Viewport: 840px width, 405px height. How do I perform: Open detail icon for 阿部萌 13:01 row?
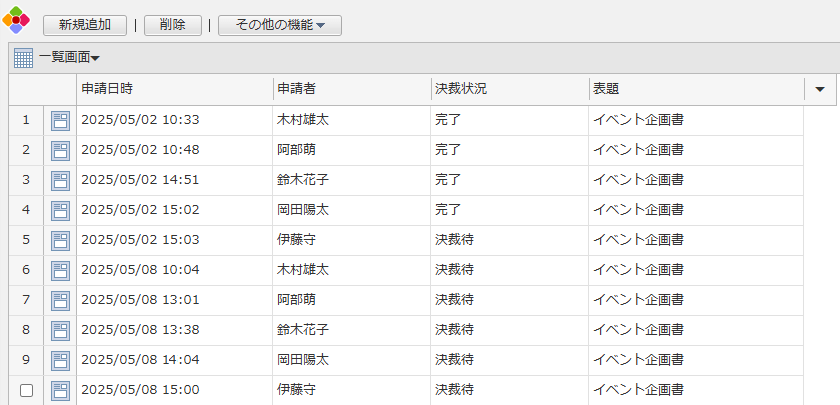(60, 301)
